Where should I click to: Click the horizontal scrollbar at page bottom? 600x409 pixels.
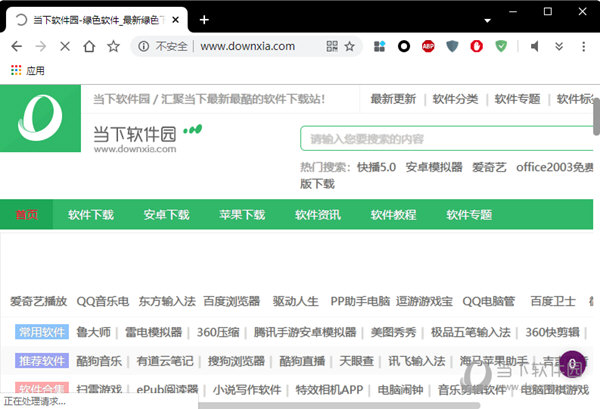[x=339, y=406]
